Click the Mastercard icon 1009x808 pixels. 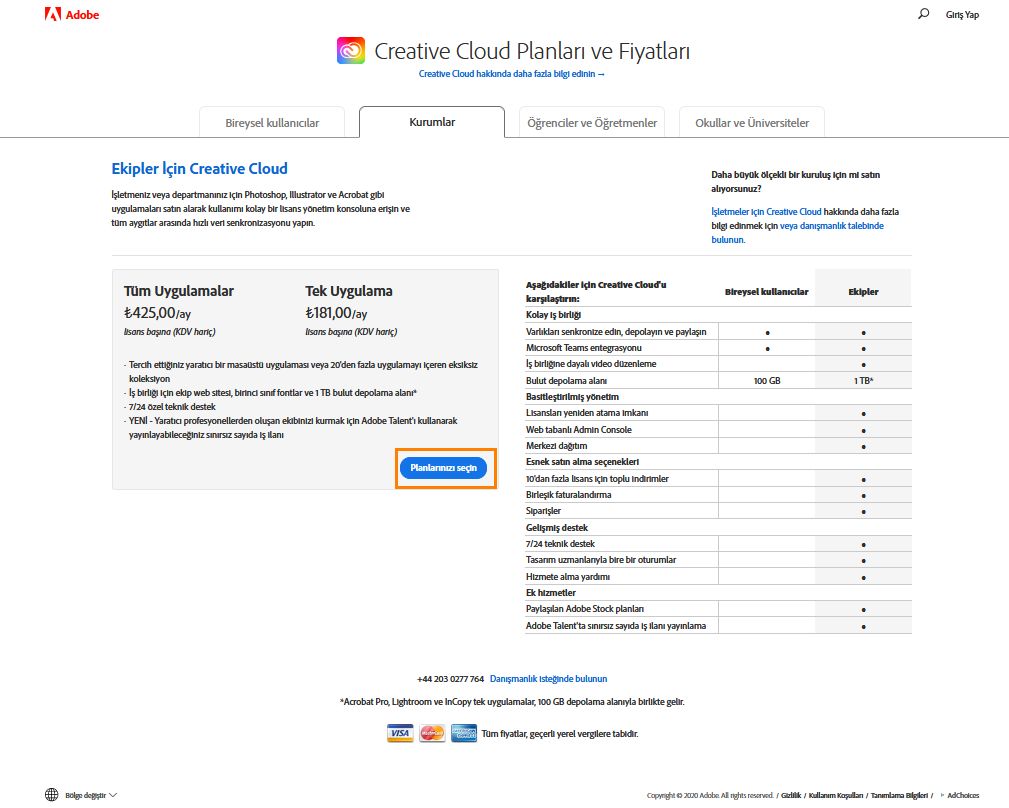[432, 733]
